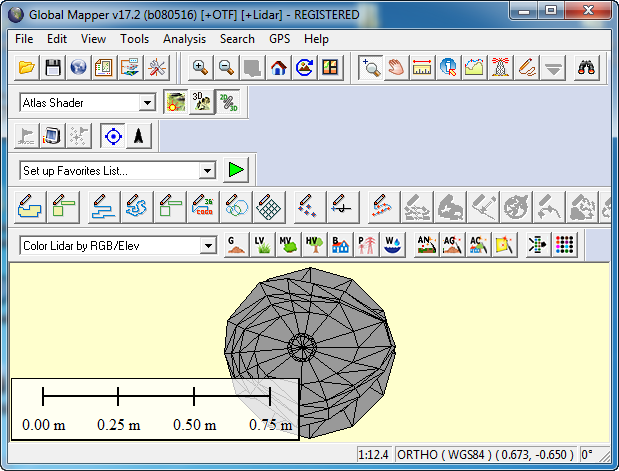
Task: Click the 1:12.4 scale in status bar
Action: pos(376,455)
